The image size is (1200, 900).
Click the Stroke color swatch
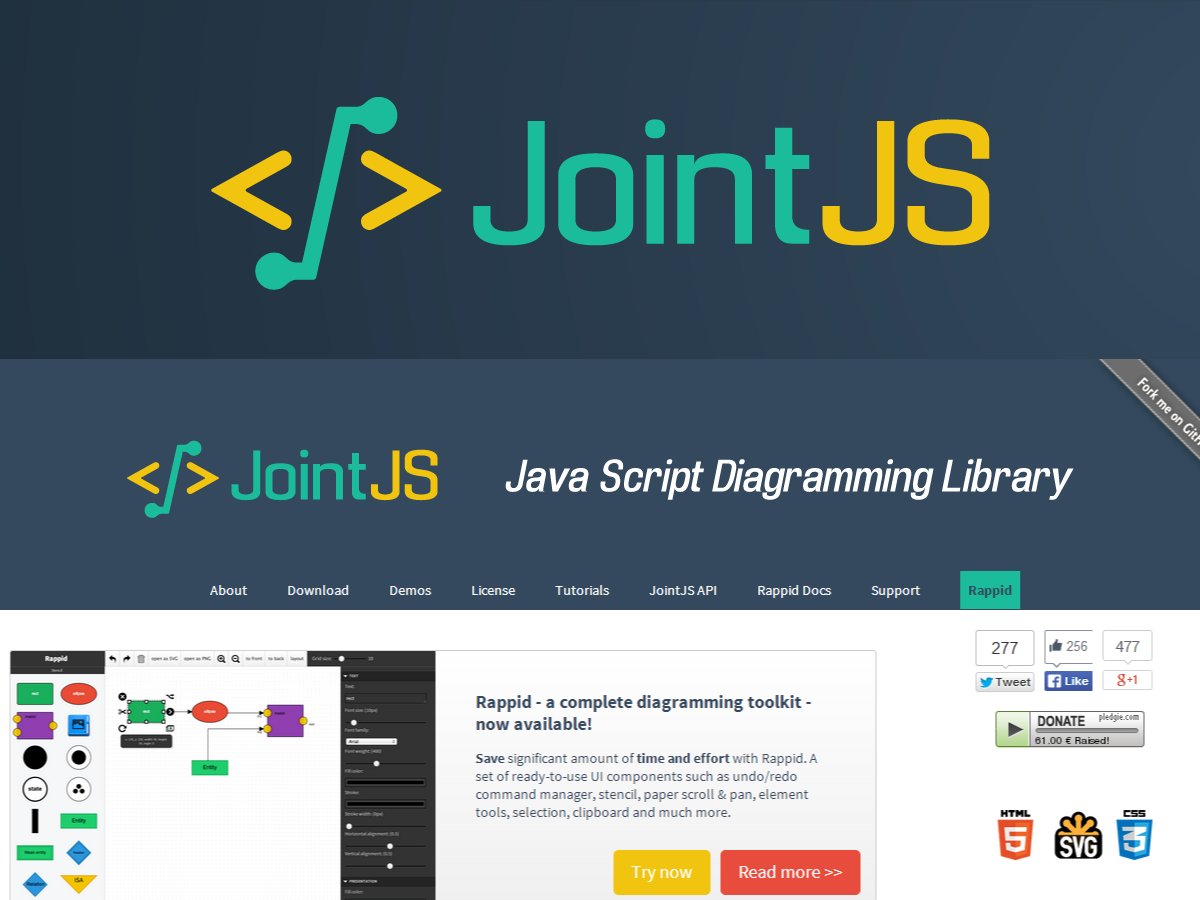[x=385, y=804]
